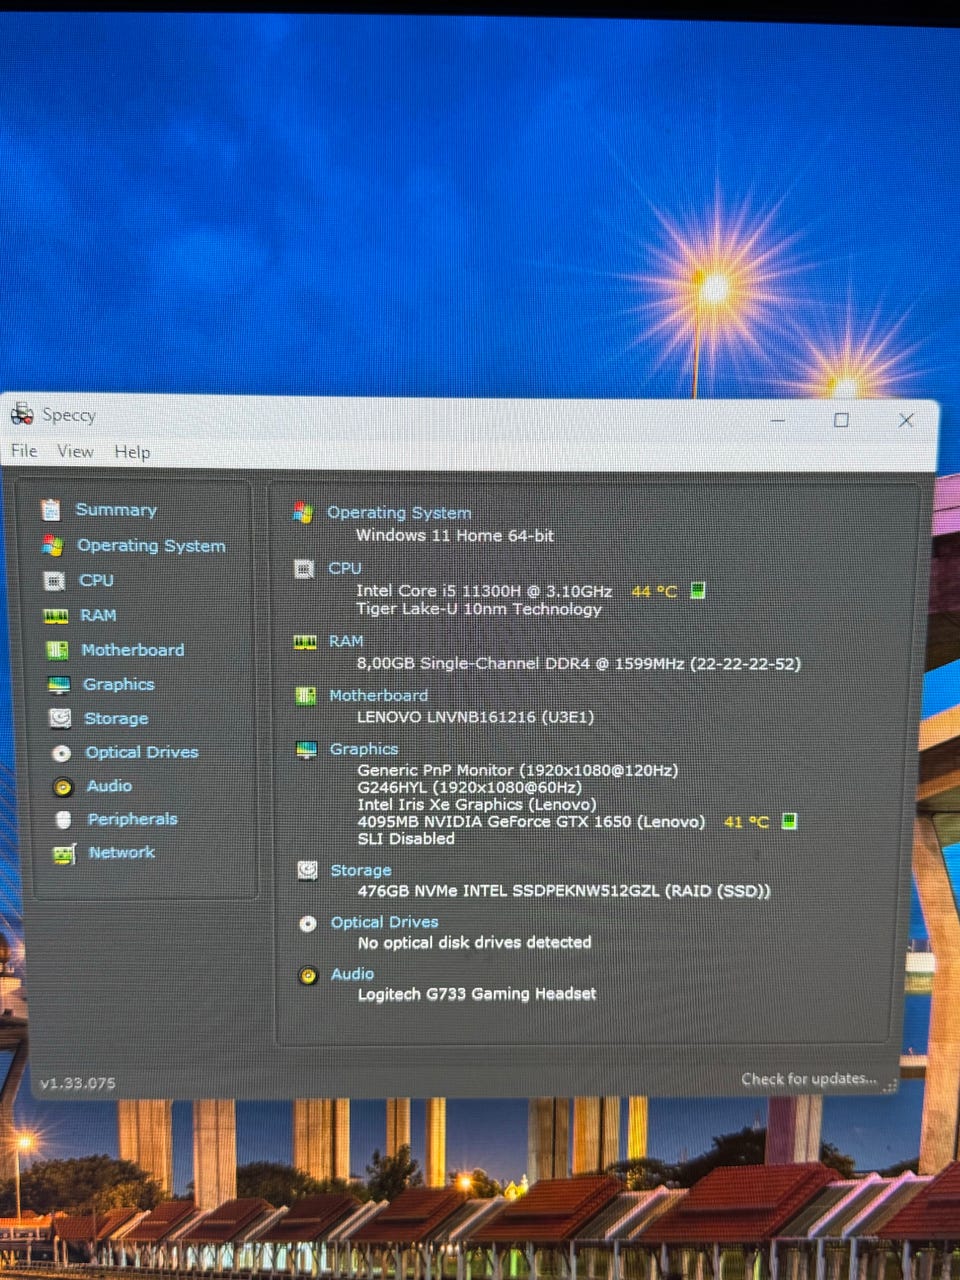Click the Windows flag icon in summary pane
This screenshot has width=960, height=1280.
(x=303, y=513)
